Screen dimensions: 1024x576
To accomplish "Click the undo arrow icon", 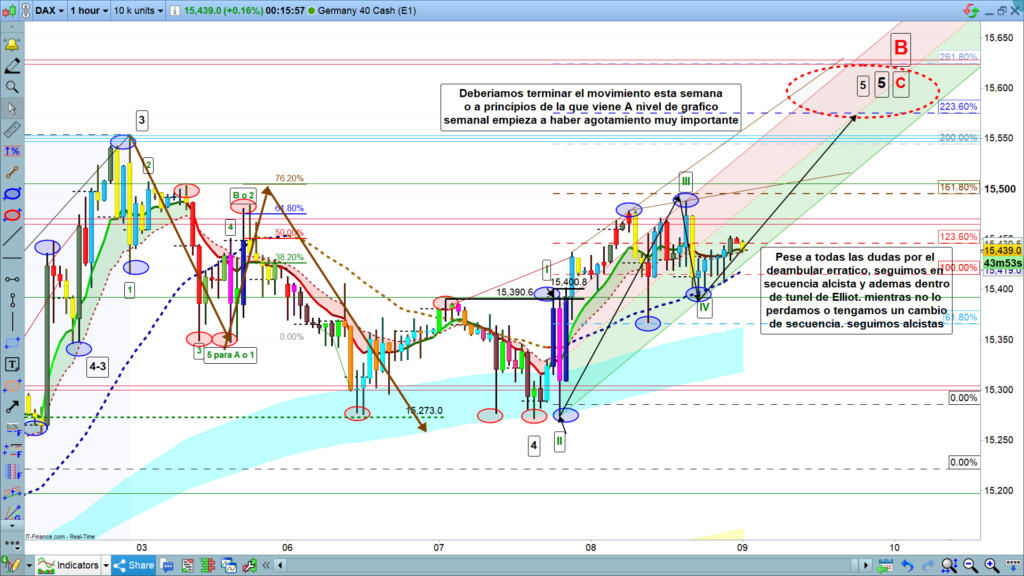I will click(906, 565).
